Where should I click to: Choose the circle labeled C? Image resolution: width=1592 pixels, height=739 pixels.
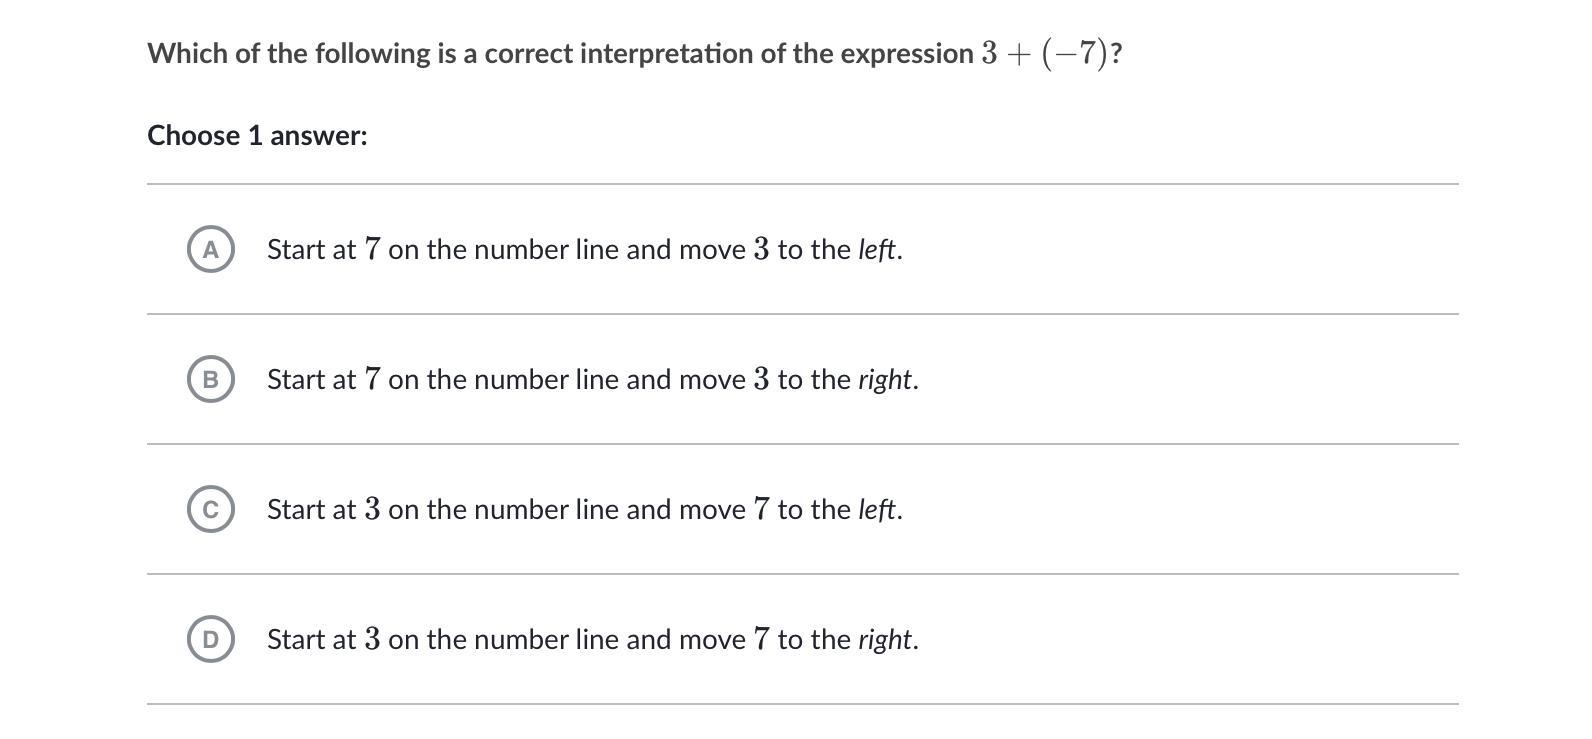coord(210,509)
